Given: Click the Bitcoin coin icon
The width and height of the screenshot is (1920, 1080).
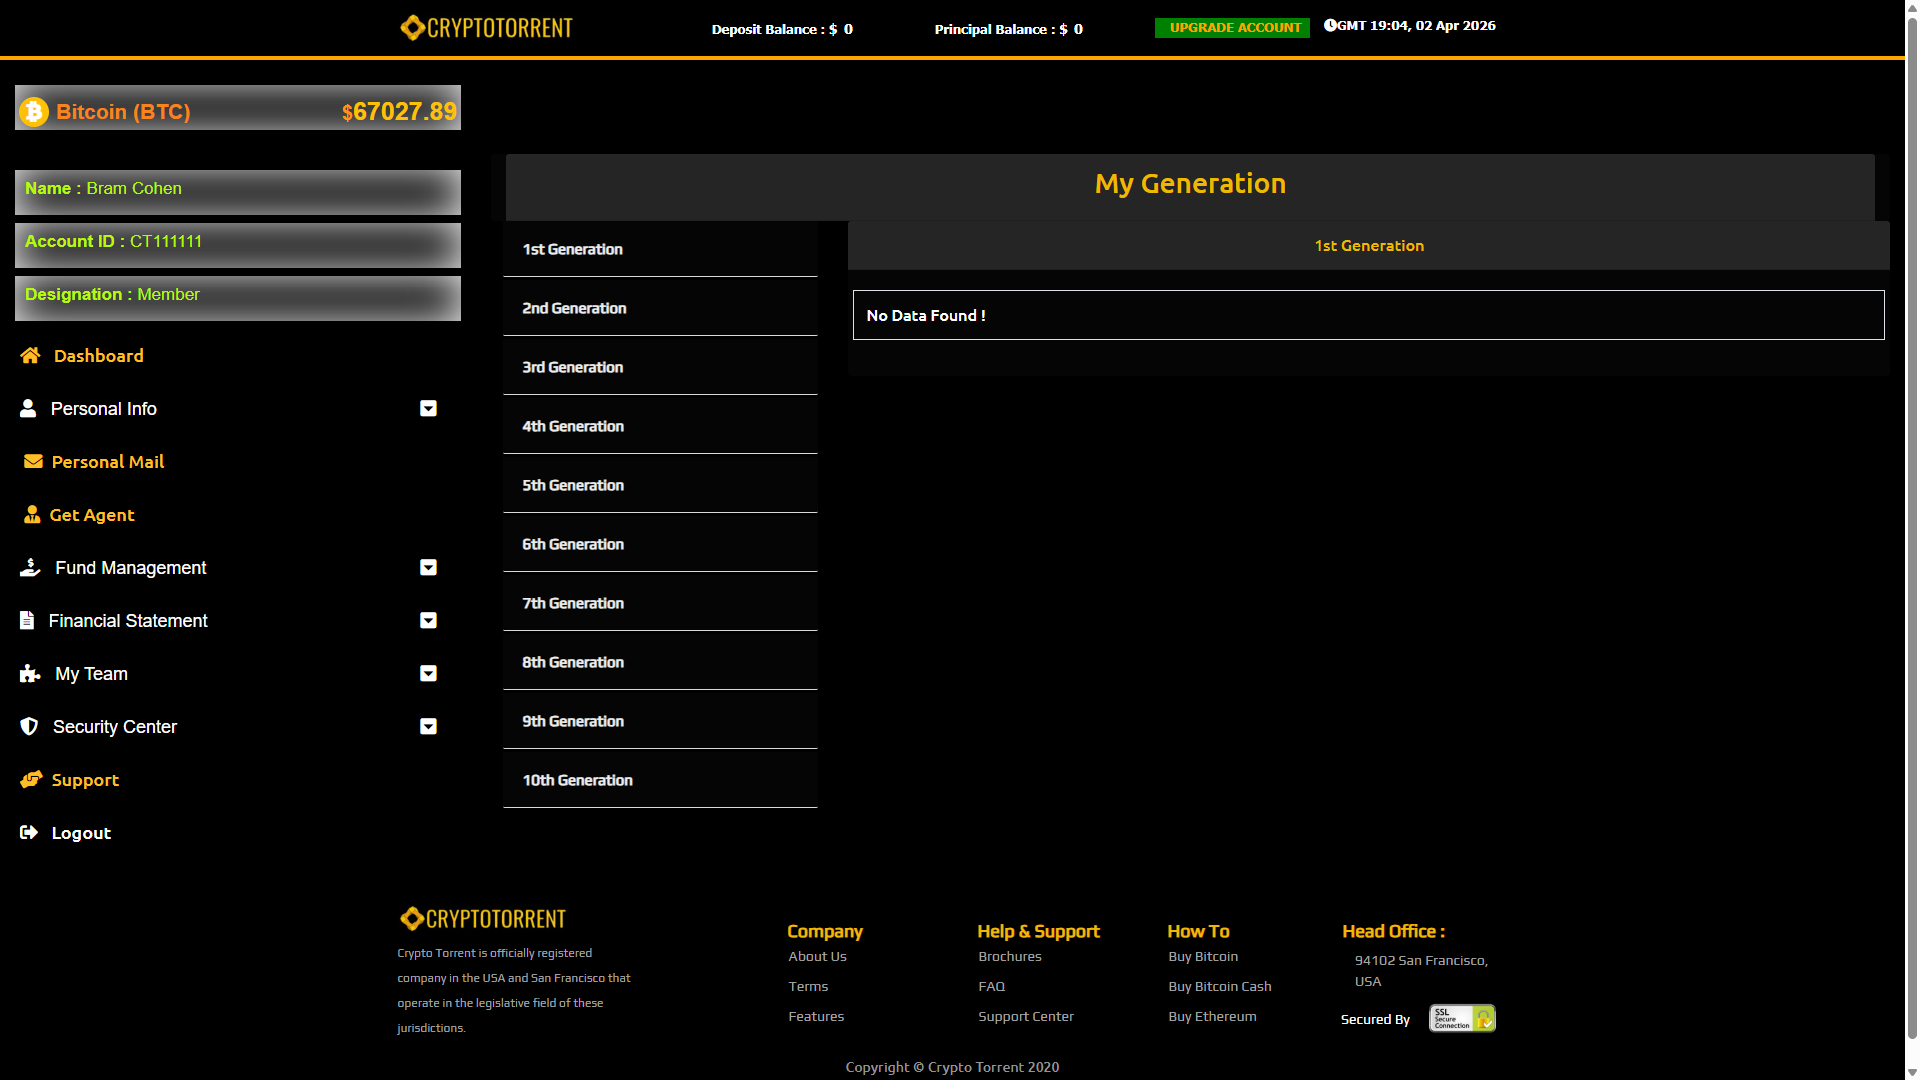Looking at the screenshot, I should [x=34, y=111].
